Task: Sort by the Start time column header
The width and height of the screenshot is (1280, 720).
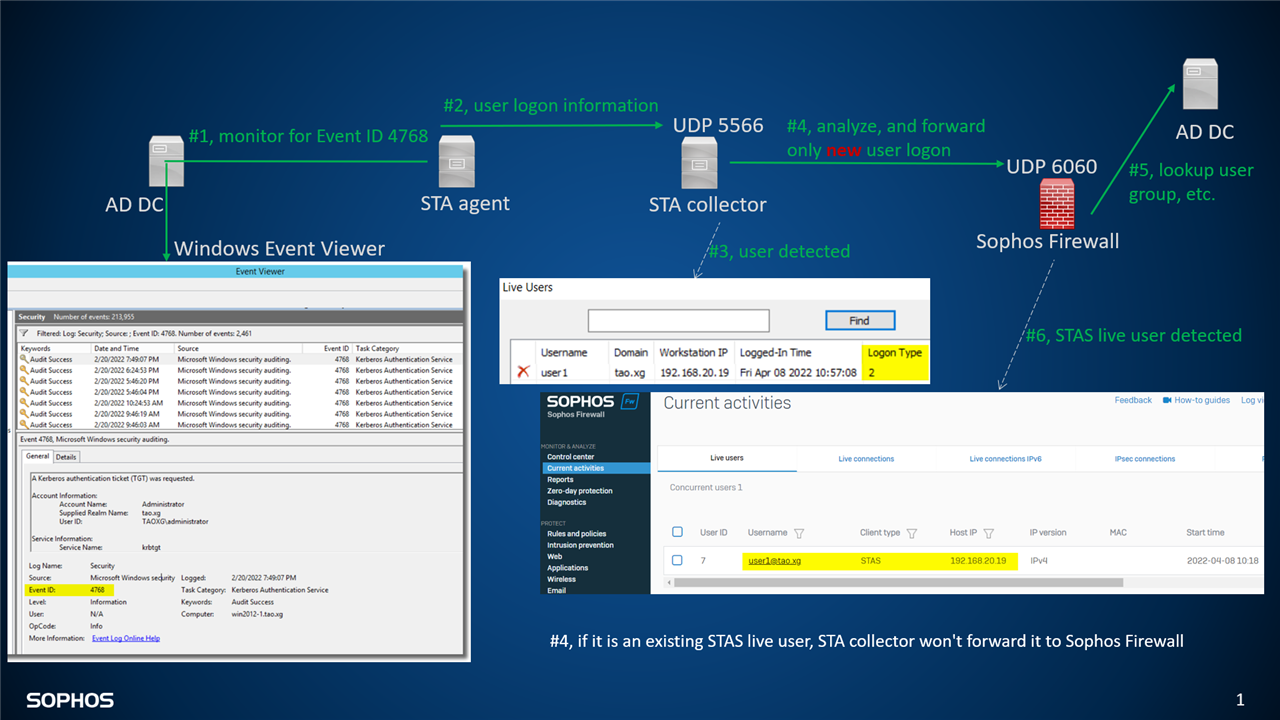Action: [x=1205, y=533]
